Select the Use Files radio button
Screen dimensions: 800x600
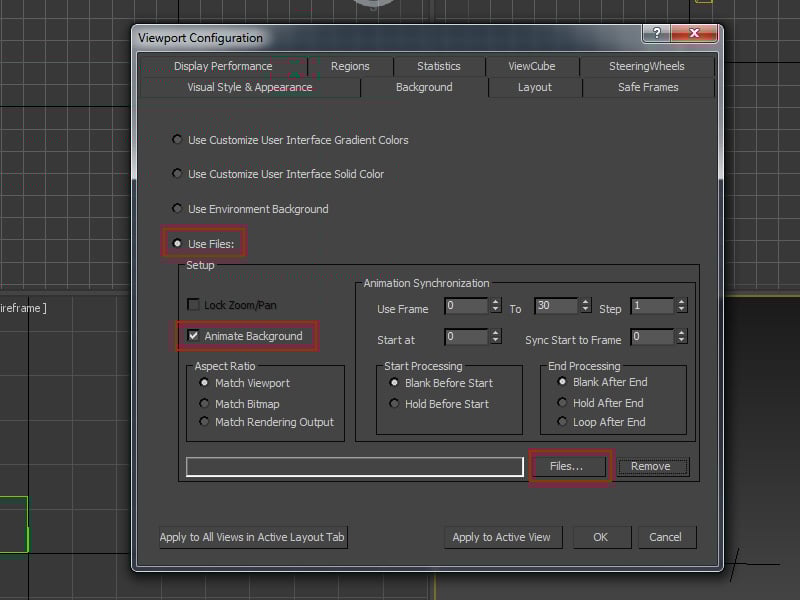[177, 243]
